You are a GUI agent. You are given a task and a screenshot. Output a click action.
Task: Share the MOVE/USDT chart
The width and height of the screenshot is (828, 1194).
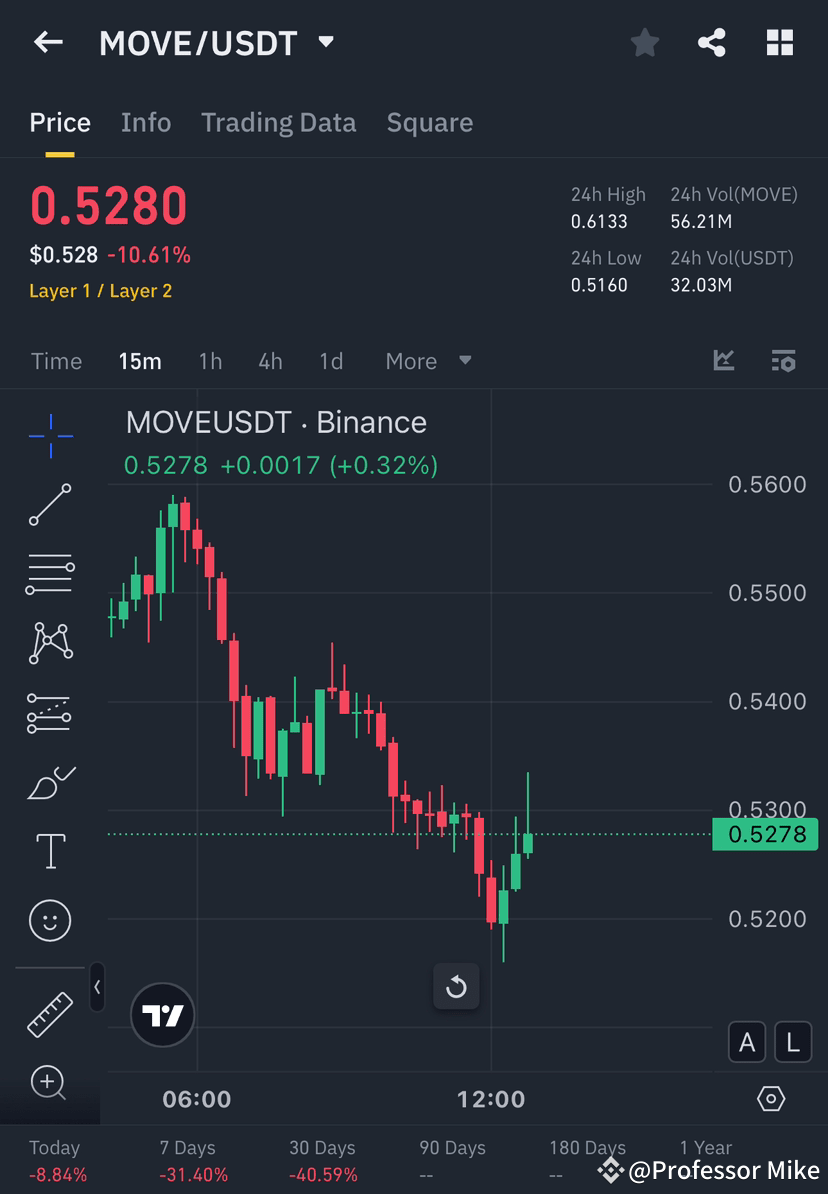[712, 42]
